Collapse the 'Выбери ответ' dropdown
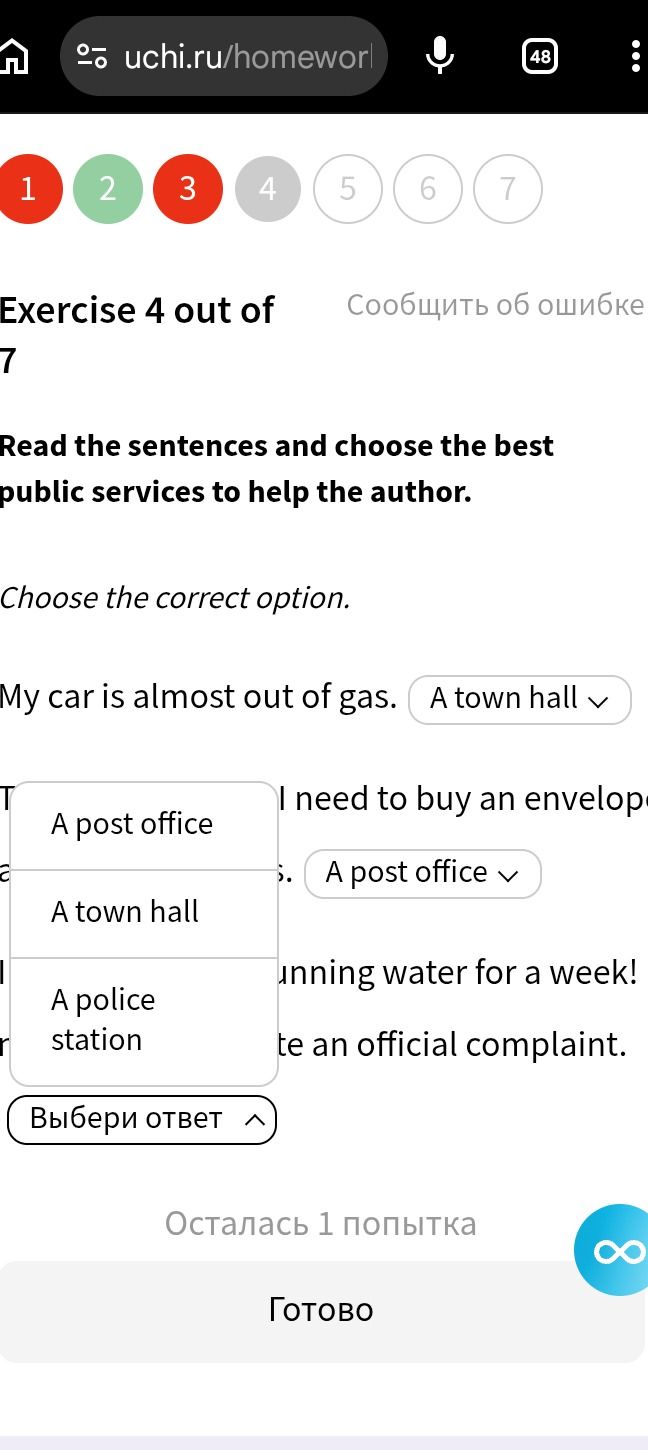This screenshot has width=648, height=1450. (x=142, y=1119)
